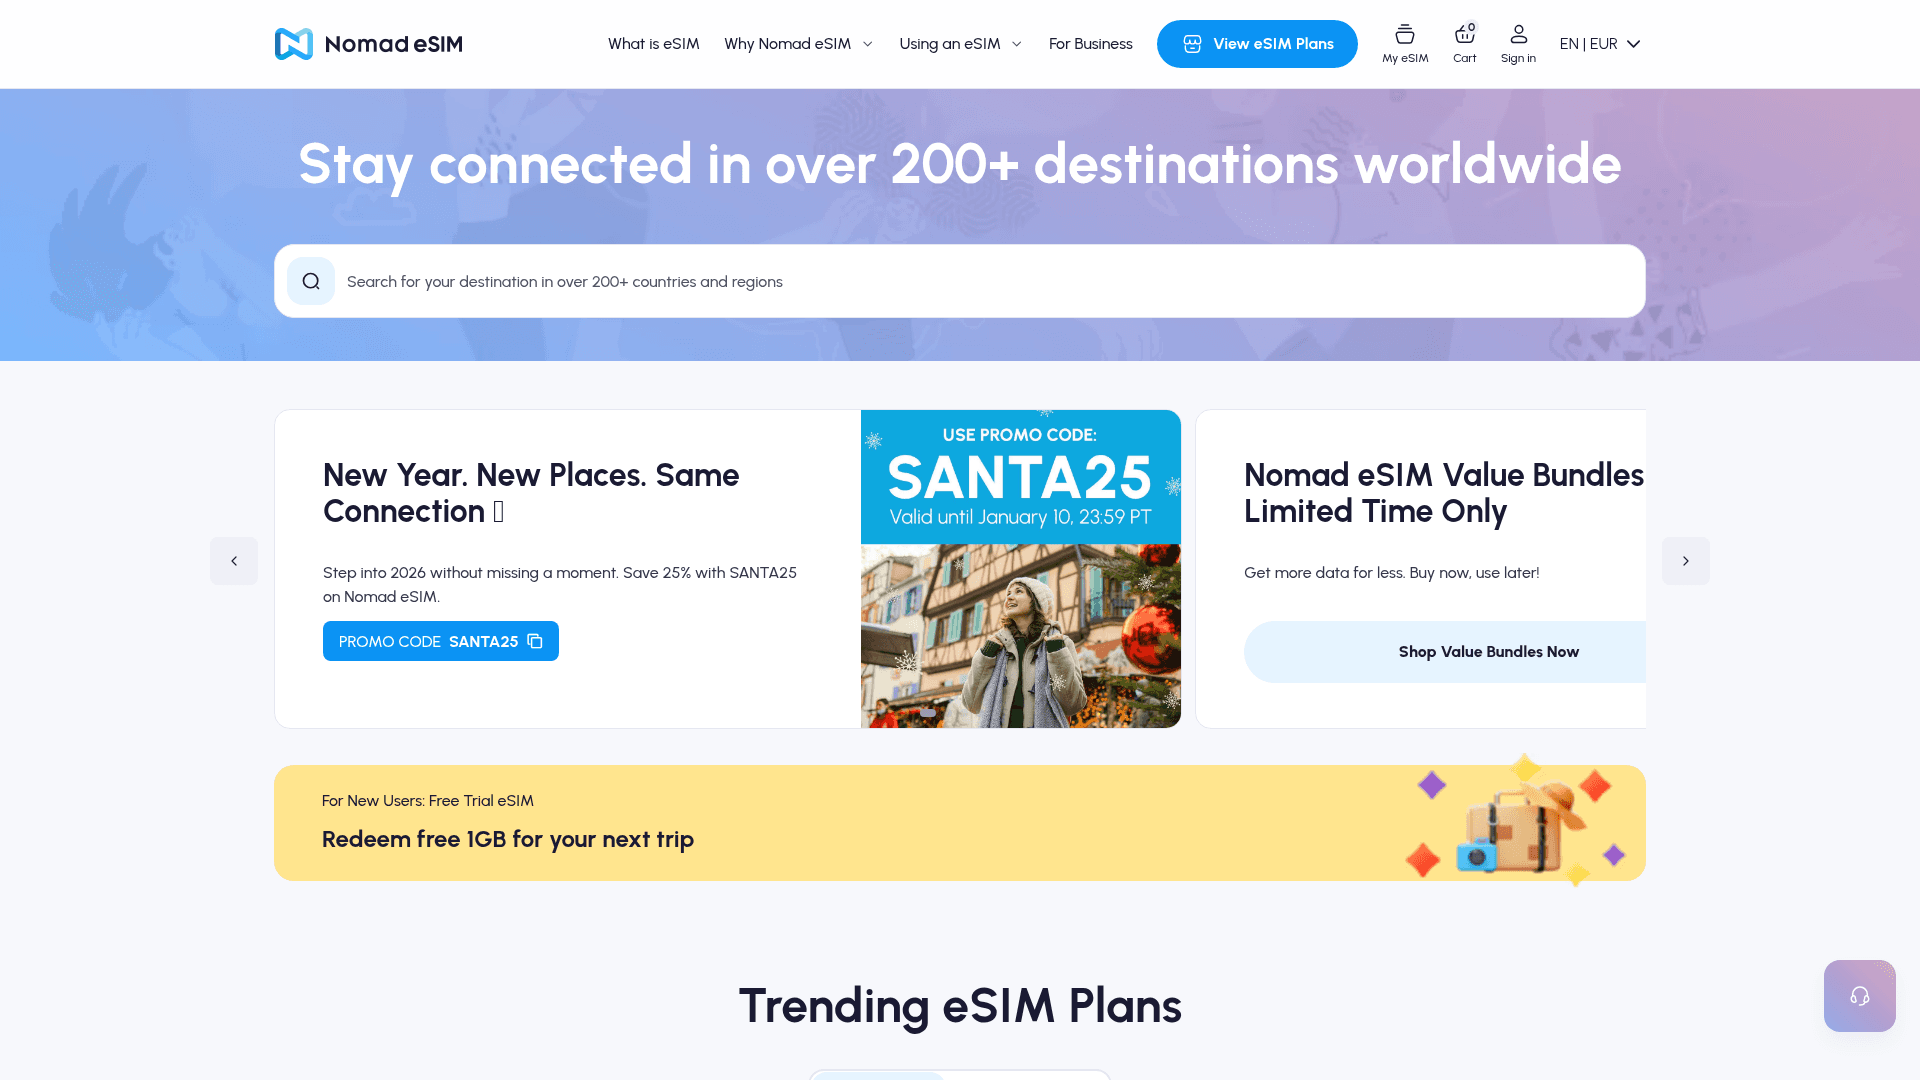The image size is (1920, 1080).
Task: Copy promo code SANTA25 using copy icon
Action: pyautogui.click(x=533, y=641)
